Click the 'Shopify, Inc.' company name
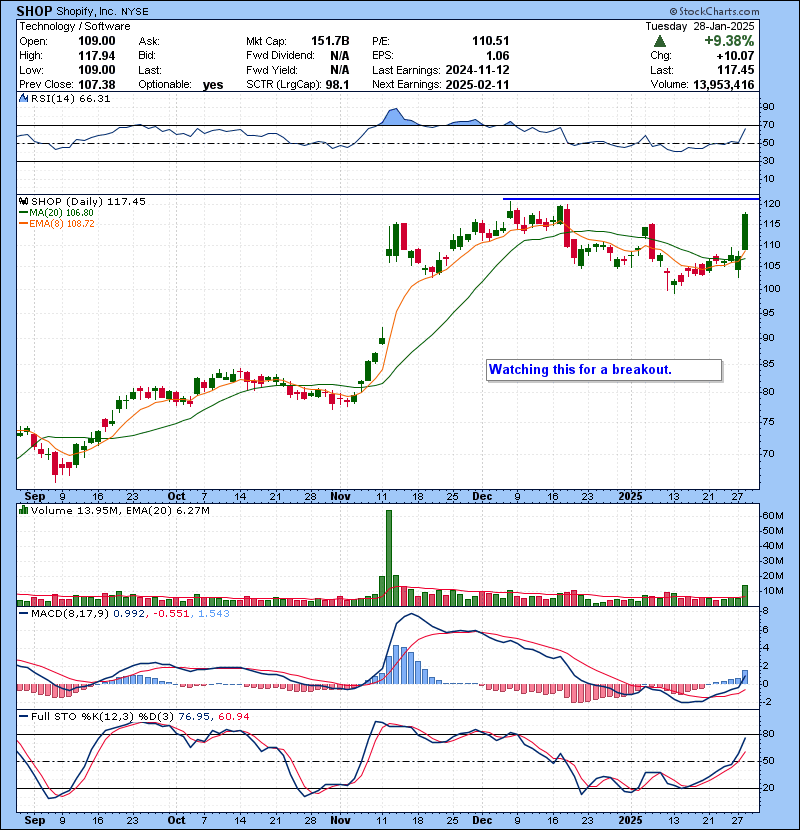Screen dimensions: 800x830 pyautogui.click(x=85, y=11)
